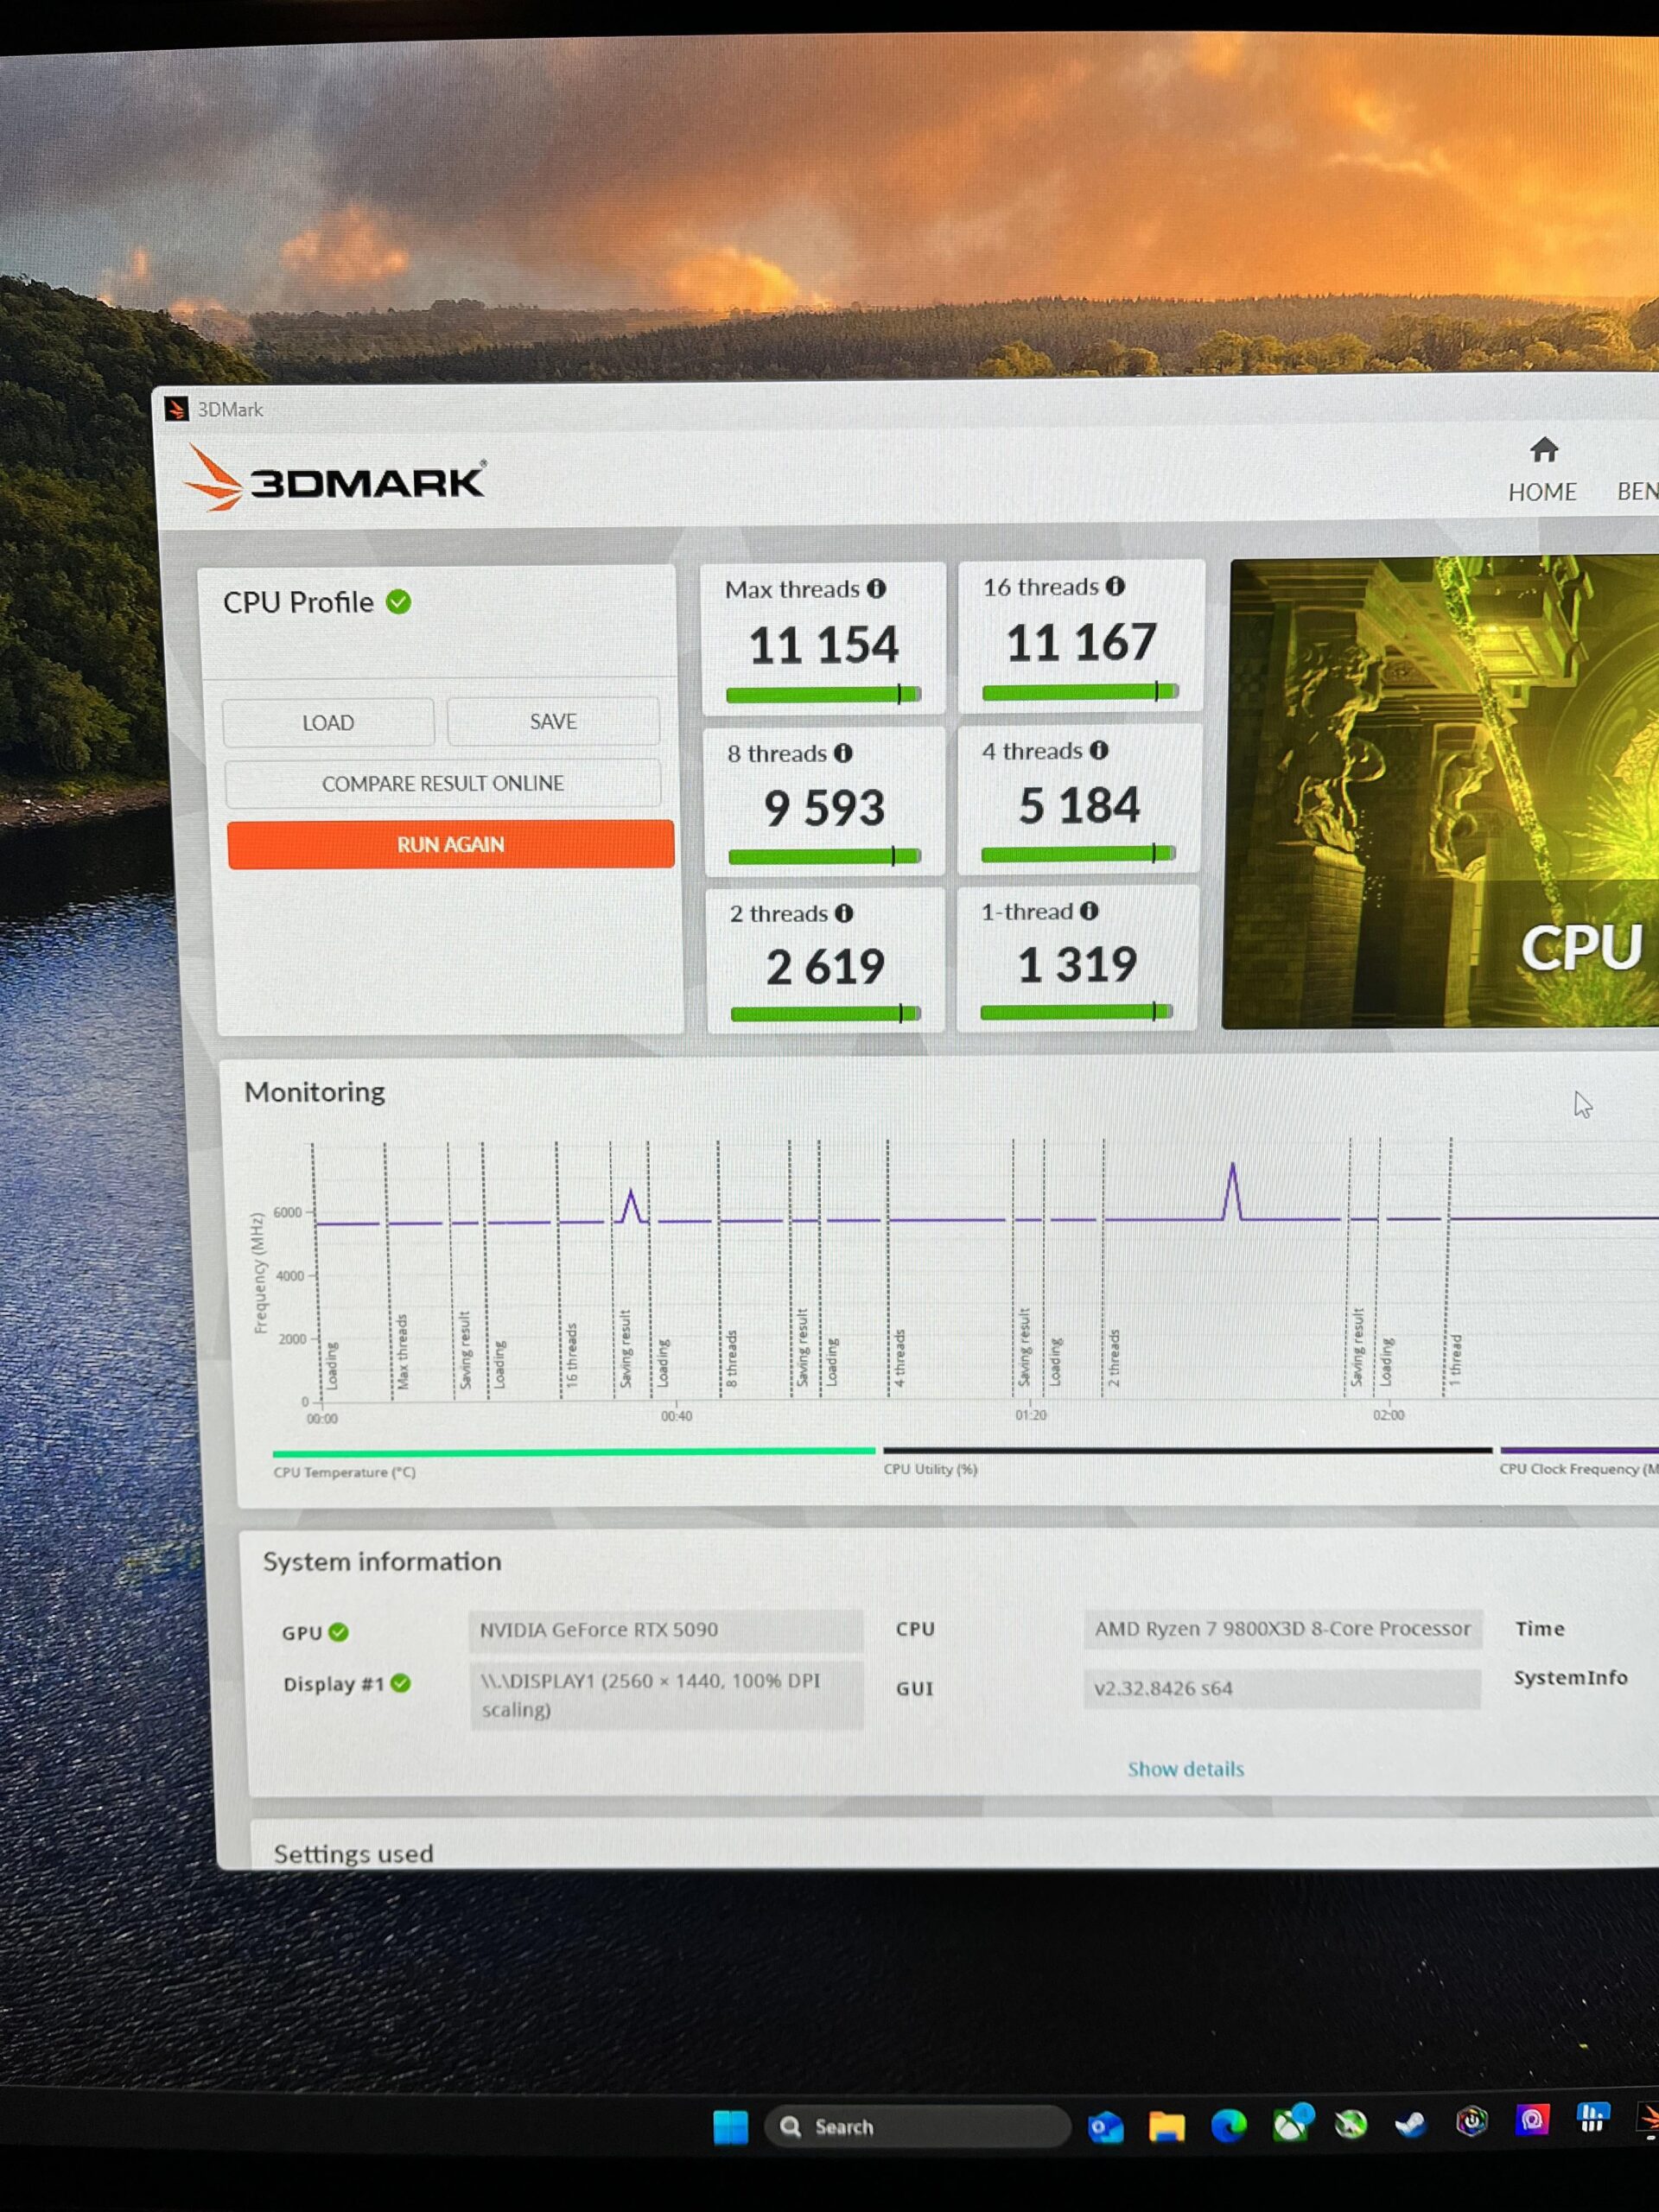
Task: Click the Max threads score bar
Action: [x=823, y=694]
